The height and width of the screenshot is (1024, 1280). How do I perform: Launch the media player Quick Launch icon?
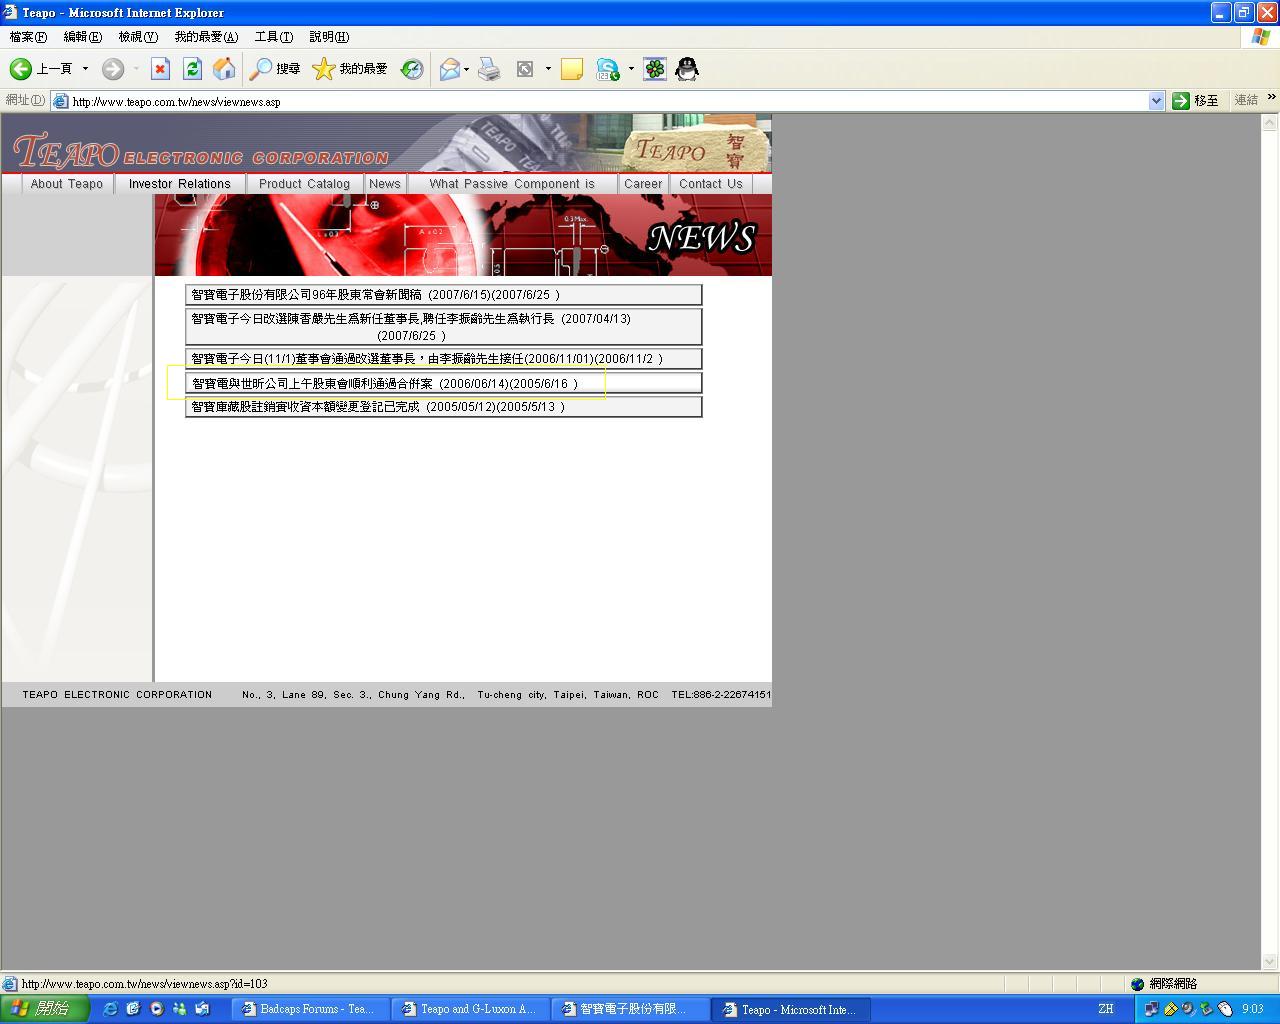point(156,1009)
